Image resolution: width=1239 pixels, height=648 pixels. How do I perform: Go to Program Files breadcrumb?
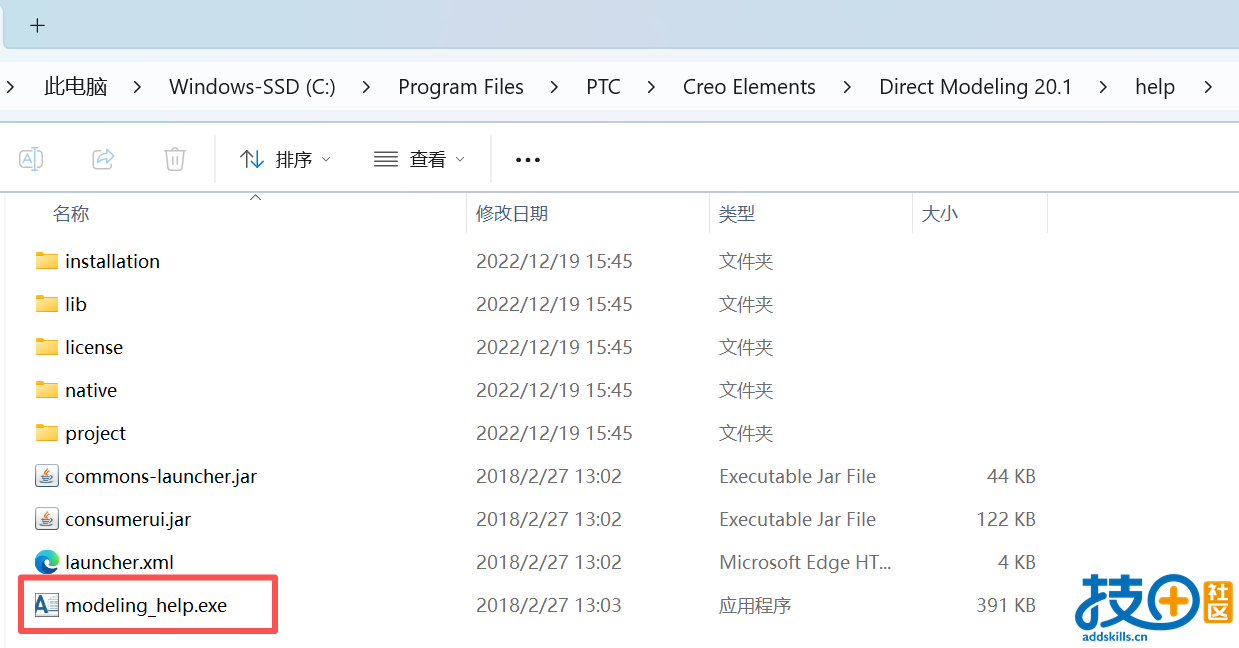(461, 87)
